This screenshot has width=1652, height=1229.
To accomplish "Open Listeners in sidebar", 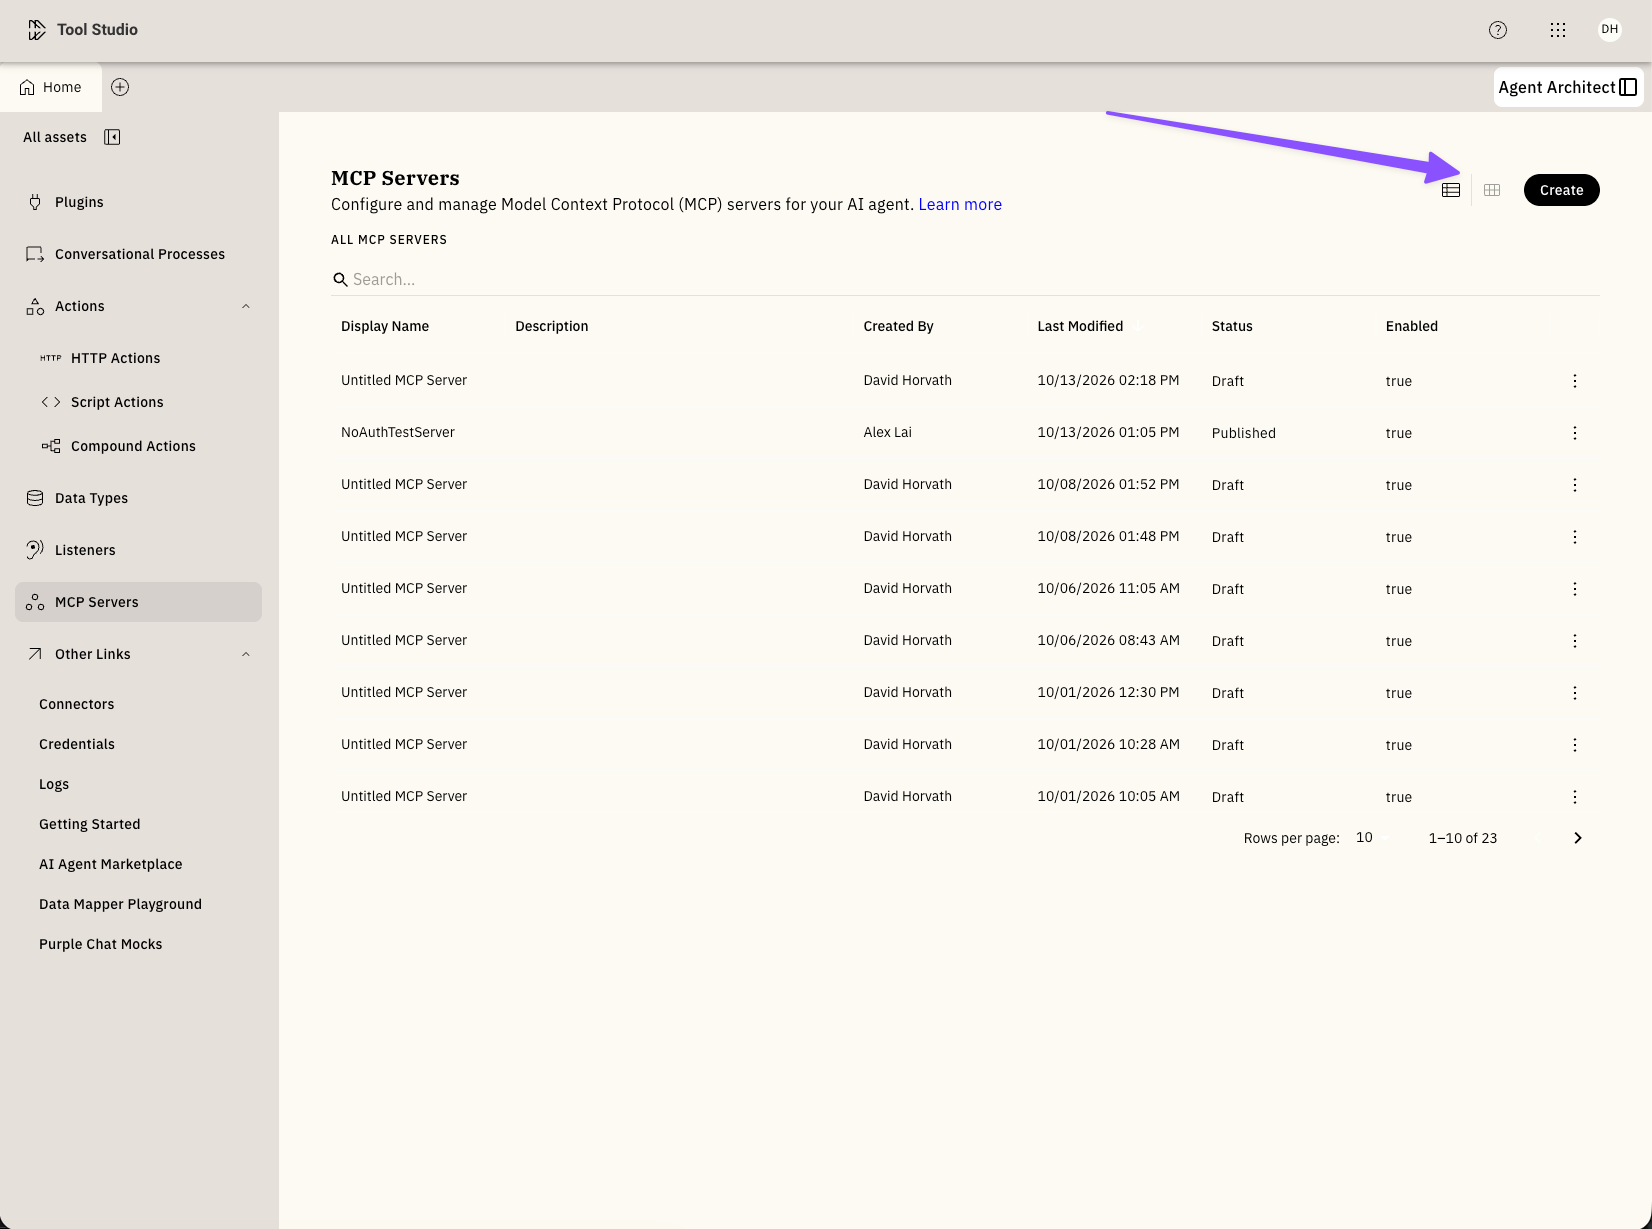I will (x=138, y=550).
